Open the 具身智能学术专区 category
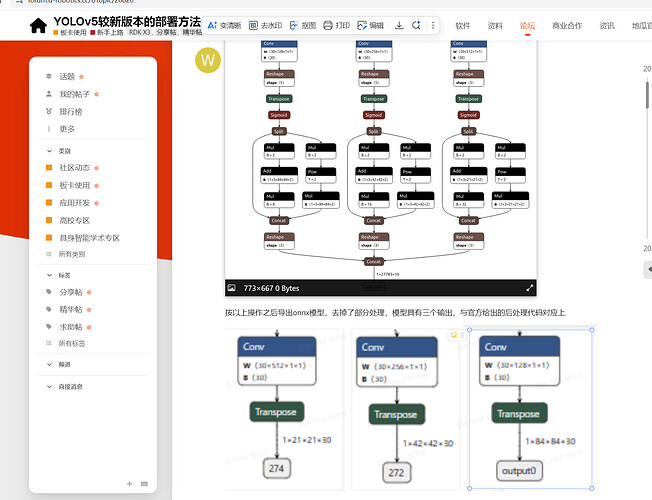This screenshot has width=652, height=500. (89, 238)
